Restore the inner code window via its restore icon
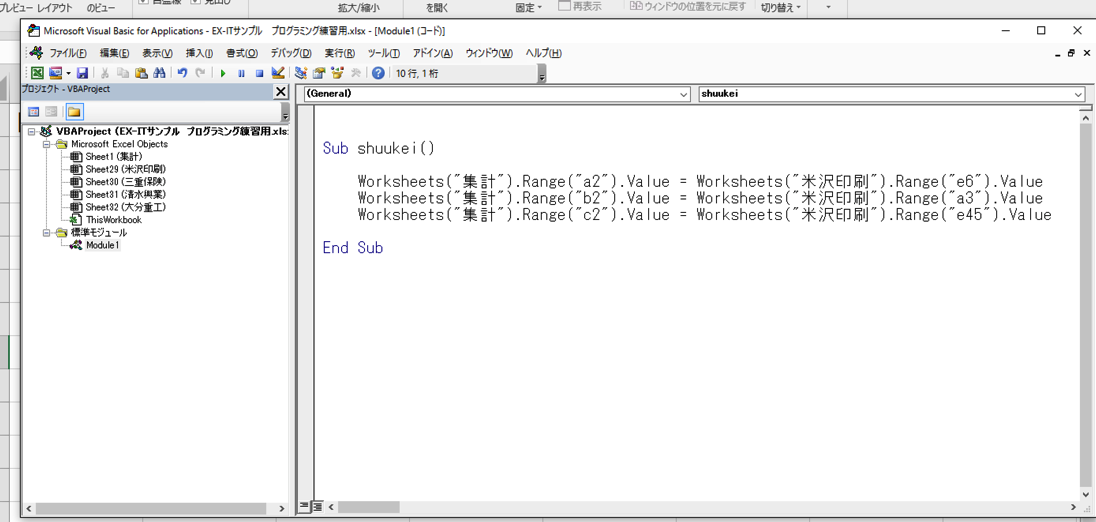Viewport: 1096px width, 522px height. [1071, 53]
